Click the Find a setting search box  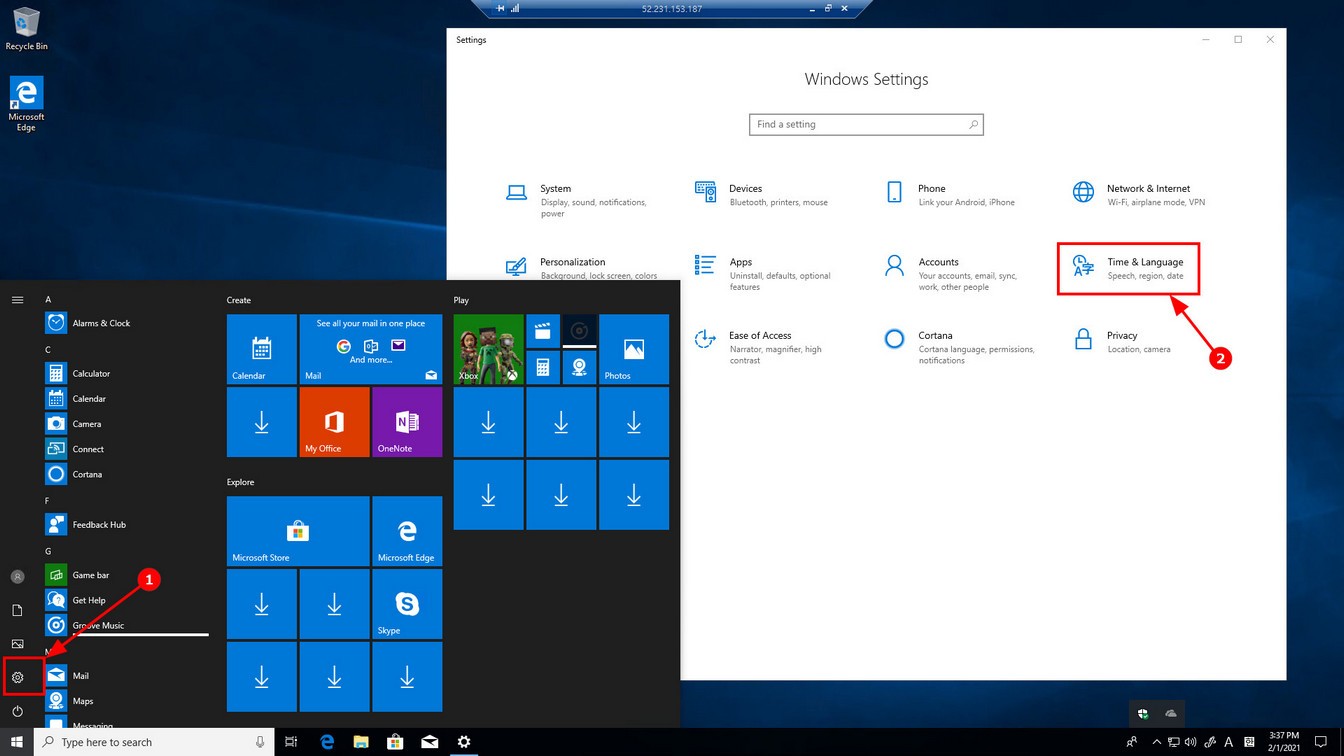point(866,125)
